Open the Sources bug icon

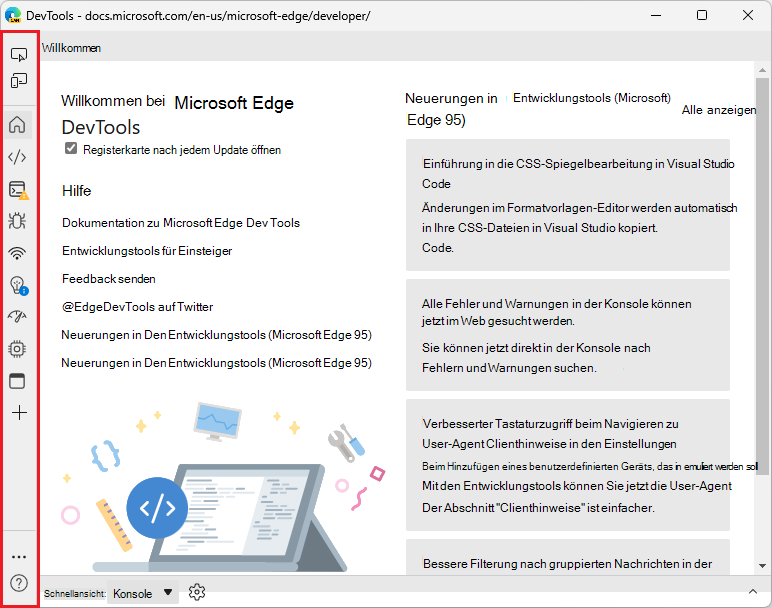click(x=17, y=221)
